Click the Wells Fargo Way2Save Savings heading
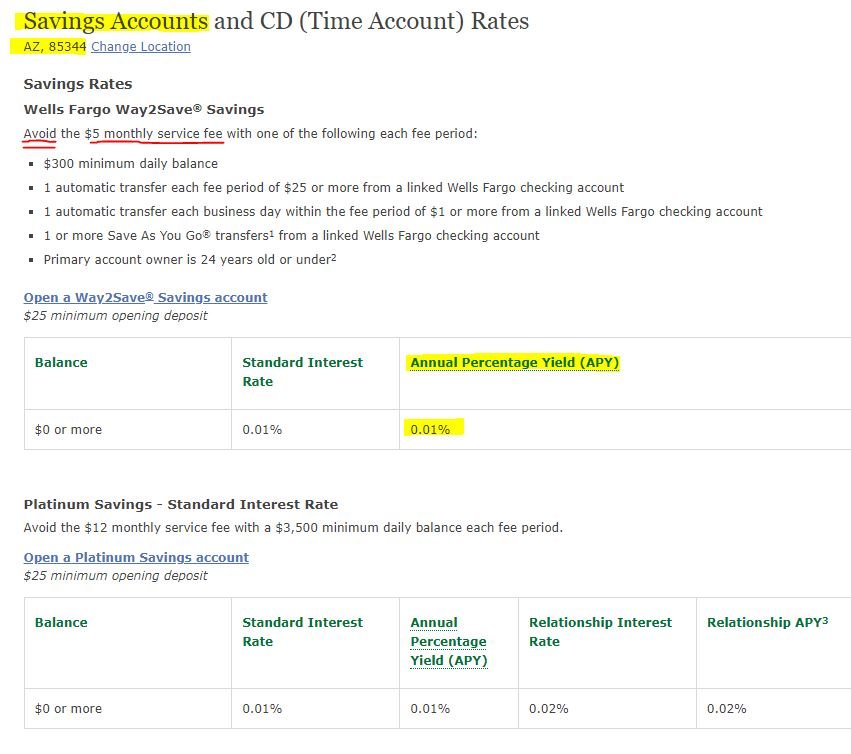This screenshot has height=754, width=851. pyautogui.click(x=144, y=110)
